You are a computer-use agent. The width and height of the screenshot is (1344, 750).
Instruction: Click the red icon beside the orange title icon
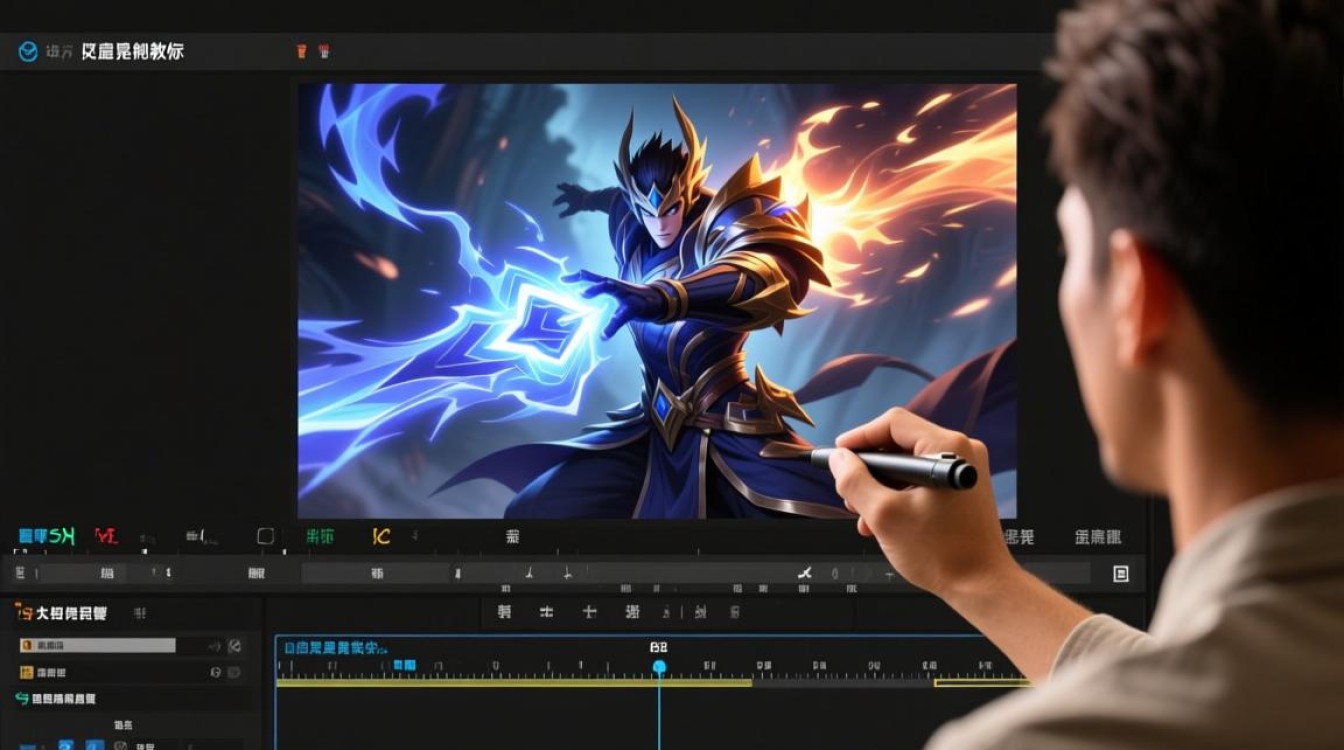coord(324,51)
